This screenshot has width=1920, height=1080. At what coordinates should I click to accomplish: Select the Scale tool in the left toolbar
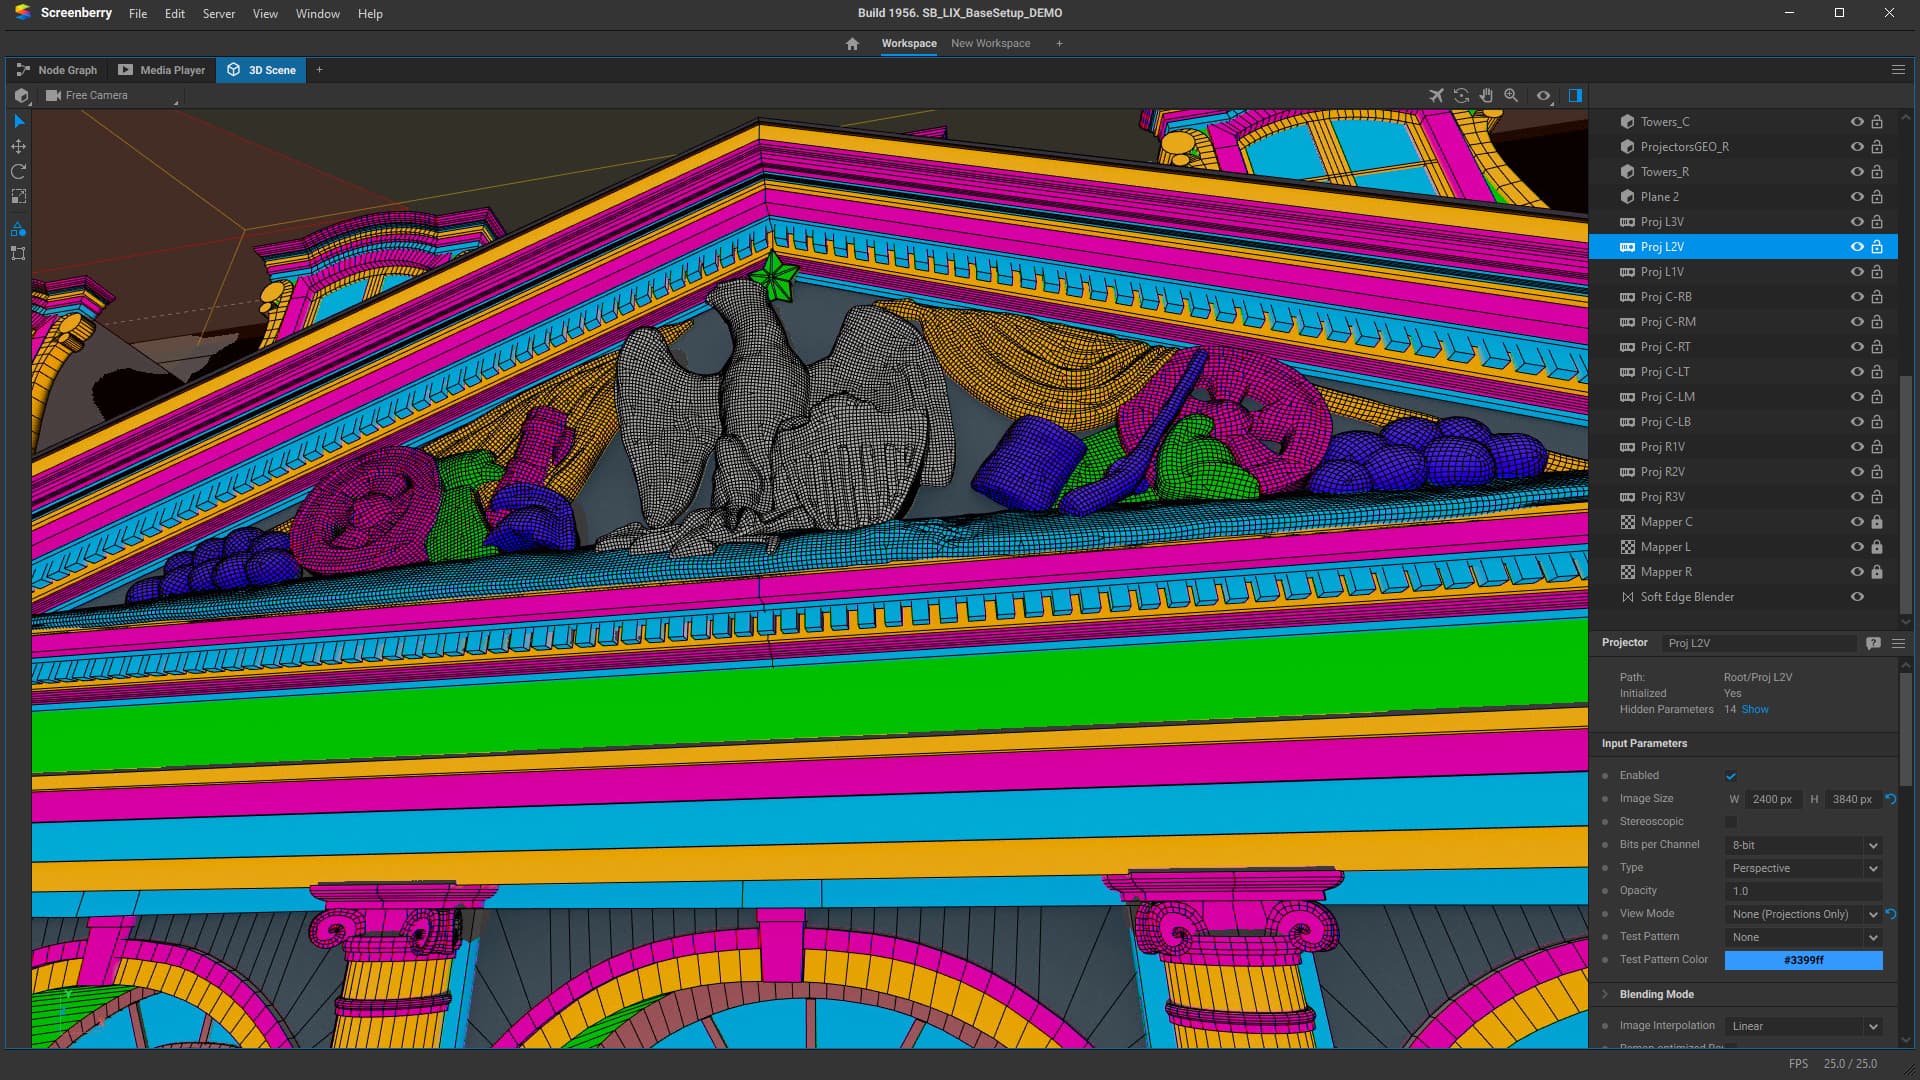pyautogui.click(x=18, y=196)
